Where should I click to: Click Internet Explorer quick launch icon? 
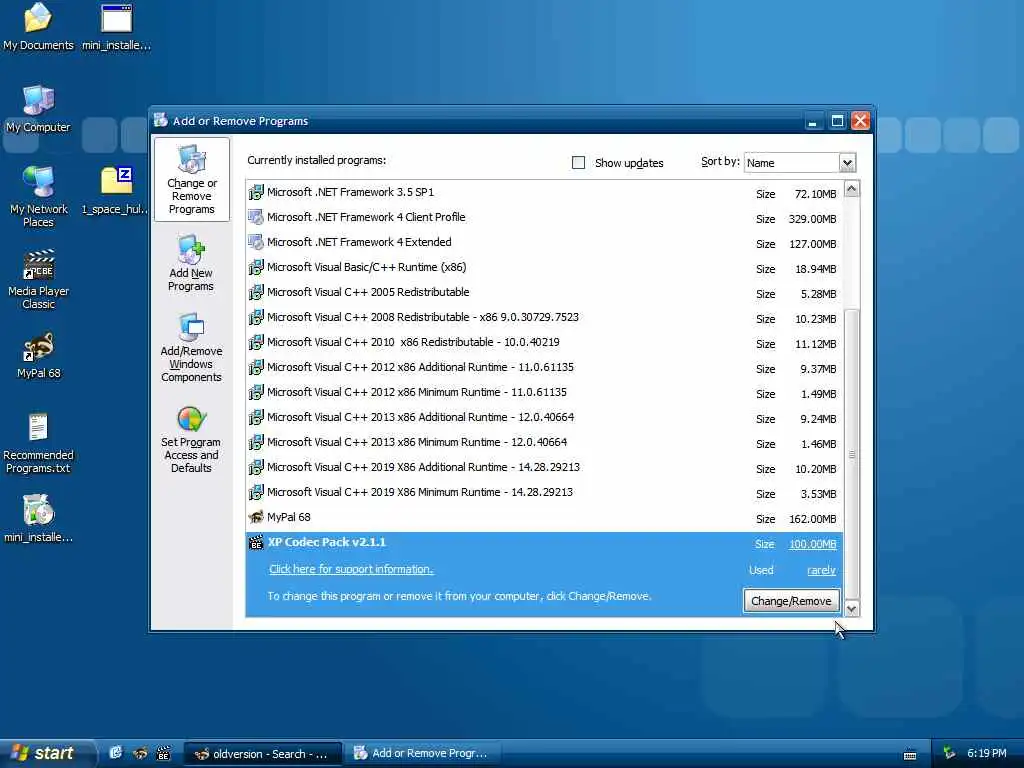[116, 753]
